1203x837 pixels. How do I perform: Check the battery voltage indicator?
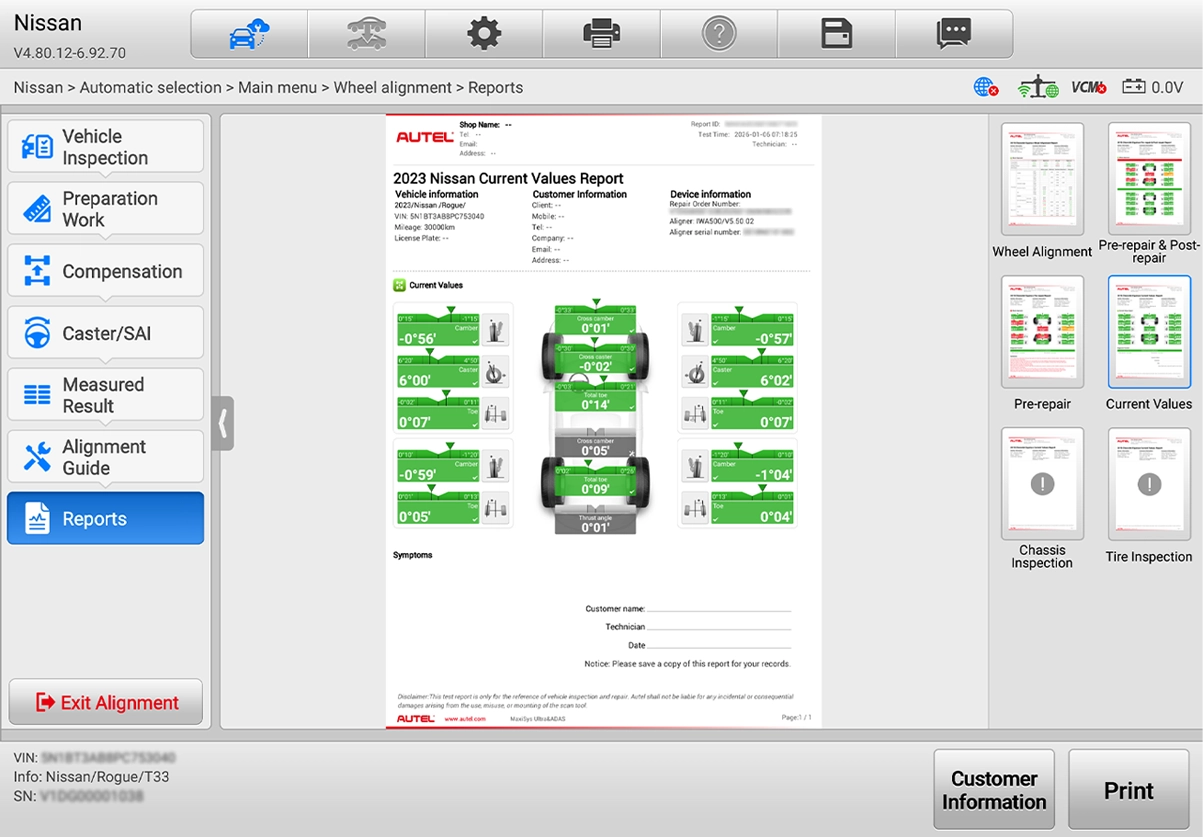pos(1152,88)
